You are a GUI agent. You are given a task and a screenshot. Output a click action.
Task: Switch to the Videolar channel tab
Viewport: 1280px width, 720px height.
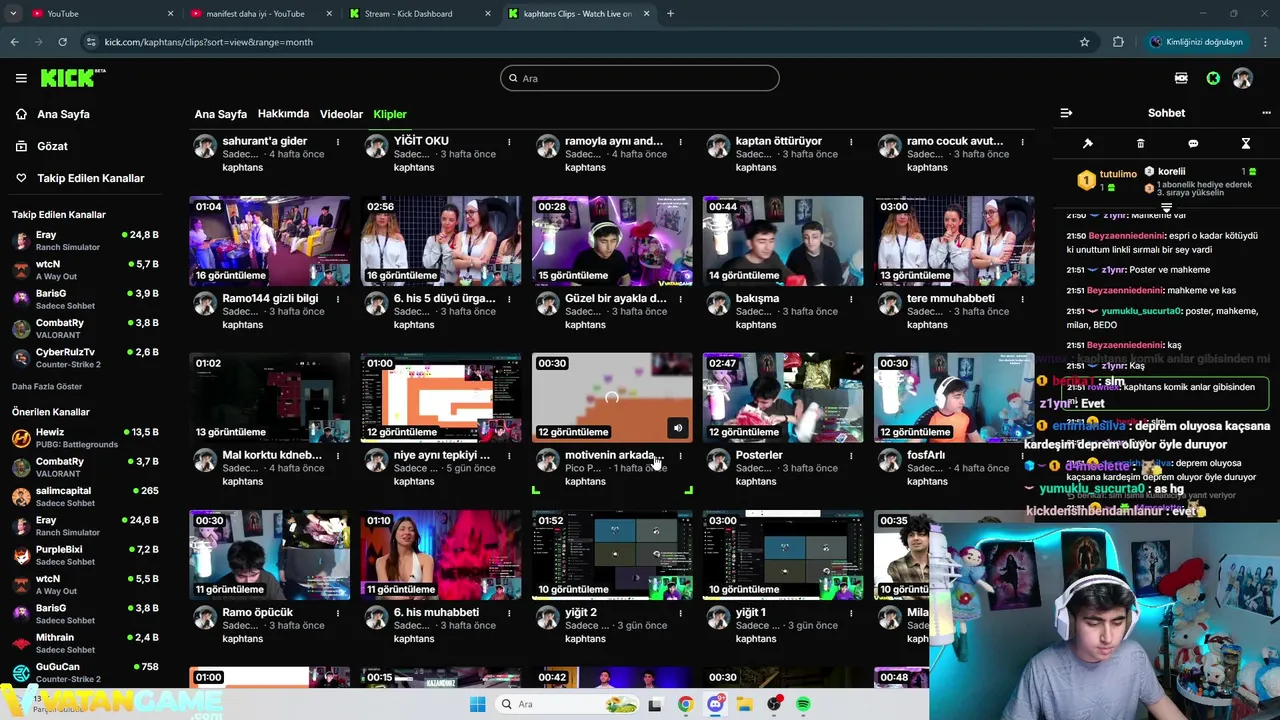(x=341, y=114)
